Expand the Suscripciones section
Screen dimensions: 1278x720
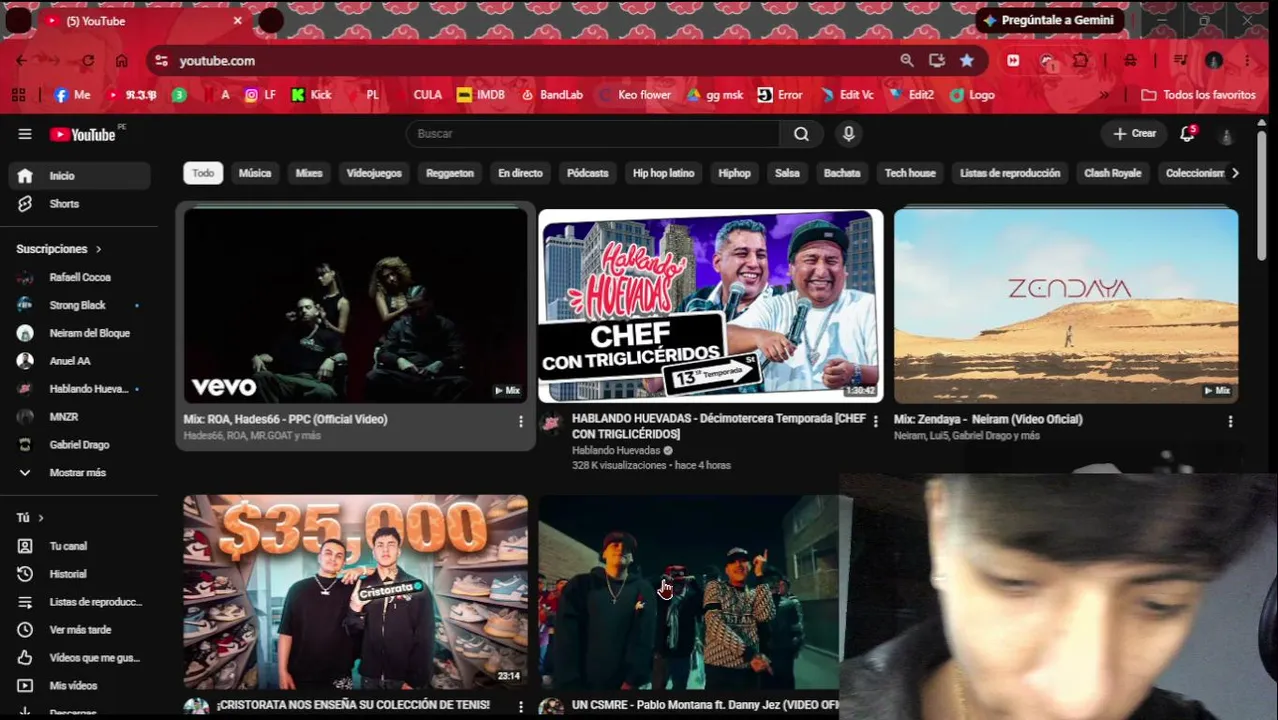point(59,249)
